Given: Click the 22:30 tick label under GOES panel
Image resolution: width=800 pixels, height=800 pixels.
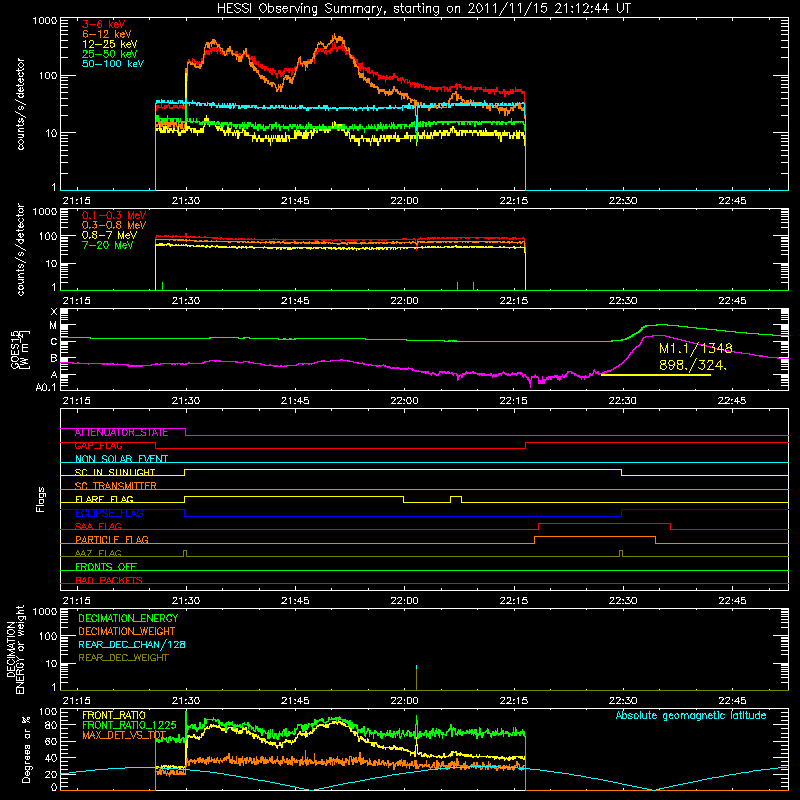Looking at the screenshot, I should (x=622, y=401).
